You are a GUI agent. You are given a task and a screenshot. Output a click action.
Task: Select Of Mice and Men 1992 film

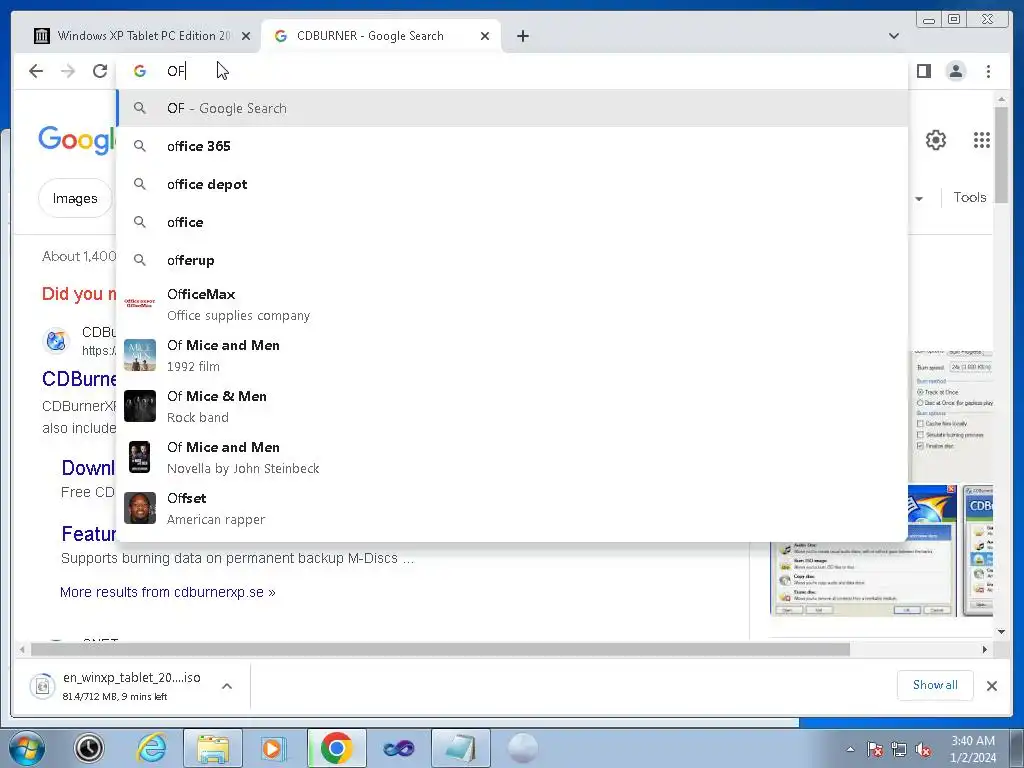513,355
